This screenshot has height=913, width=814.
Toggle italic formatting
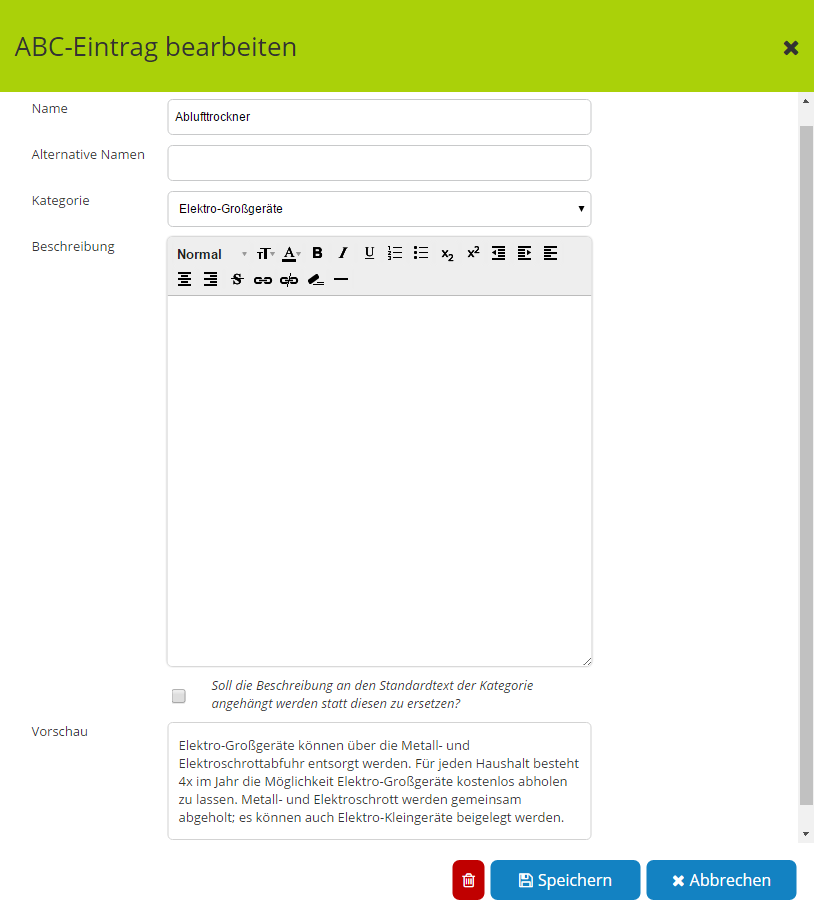(343, 253)
